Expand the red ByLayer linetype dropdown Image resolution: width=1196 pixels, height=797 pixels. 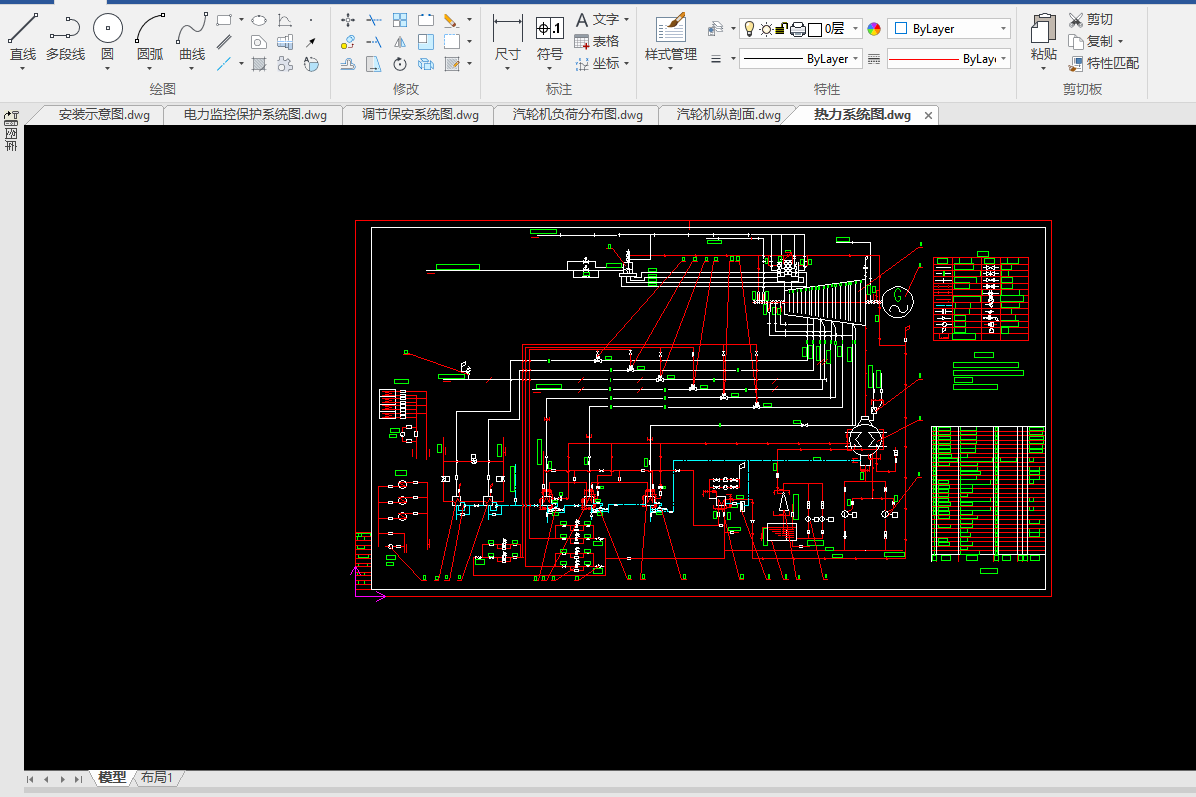tap(1003, 59)
